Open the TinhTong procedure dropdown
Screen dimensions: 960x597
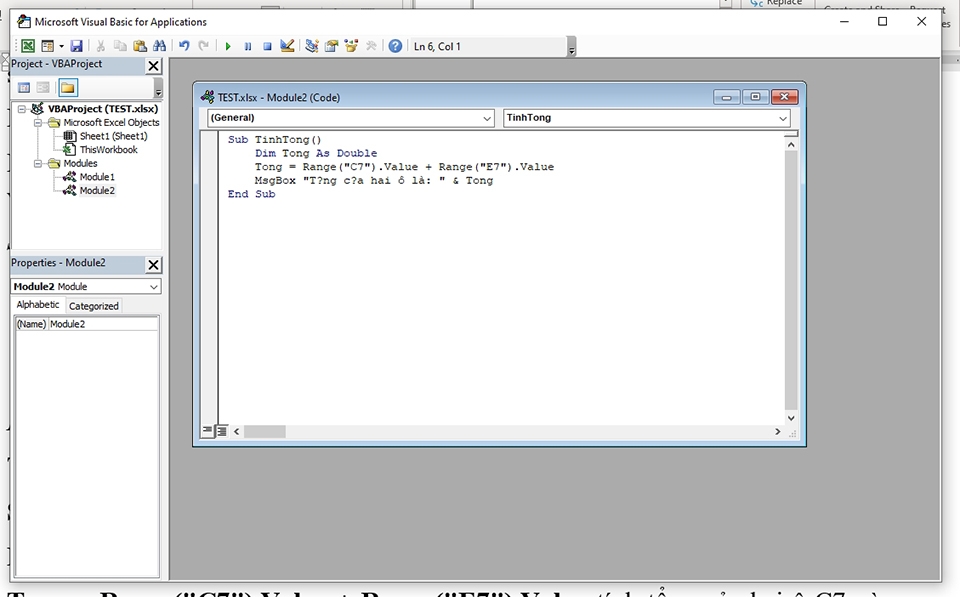pos(783,118)
